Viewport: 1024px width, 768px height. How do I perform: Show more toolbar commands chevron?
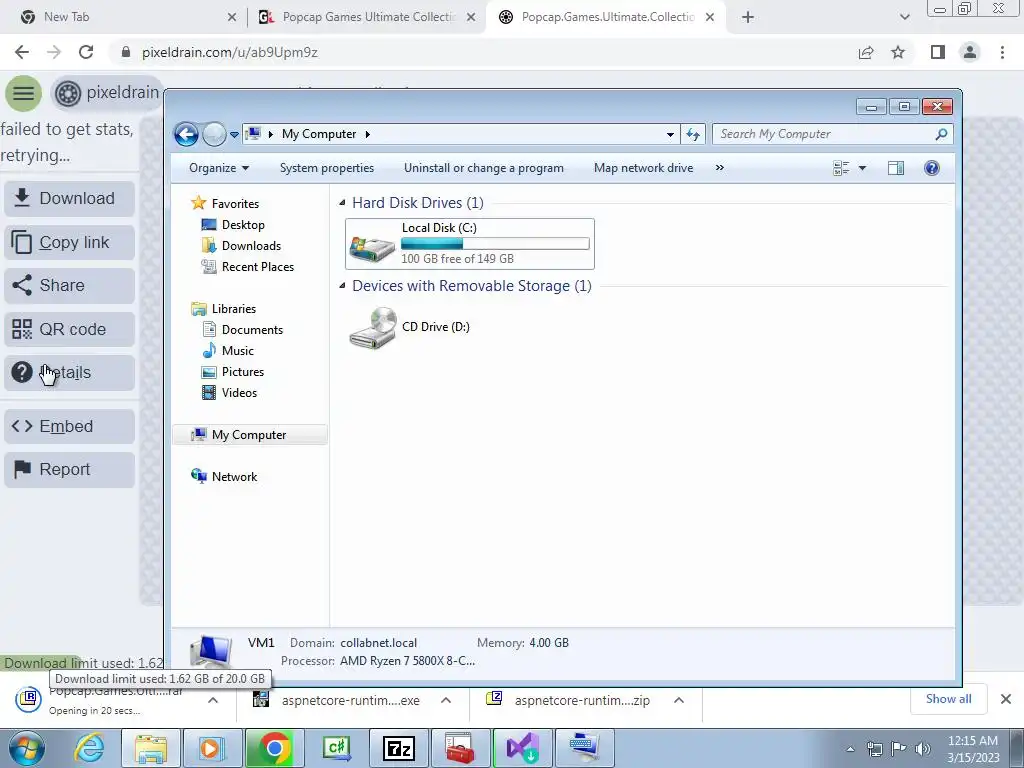pos(720,168)
